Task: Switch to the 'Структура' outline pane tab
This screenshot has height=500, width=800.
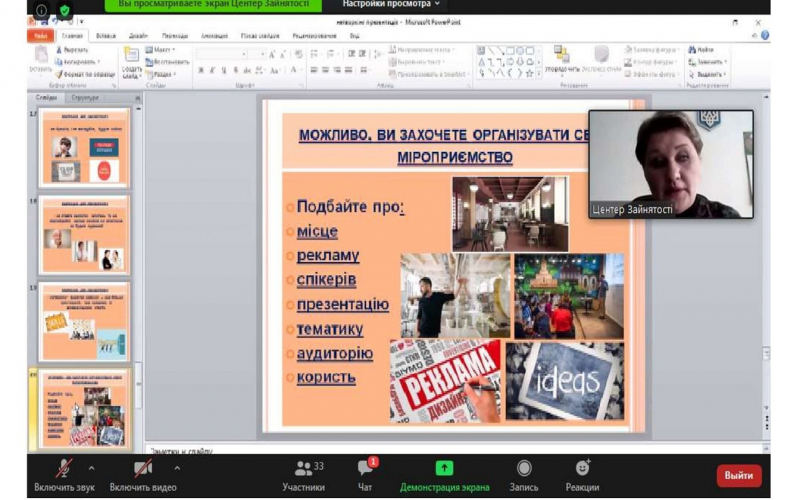Action: tap(85, 97)
